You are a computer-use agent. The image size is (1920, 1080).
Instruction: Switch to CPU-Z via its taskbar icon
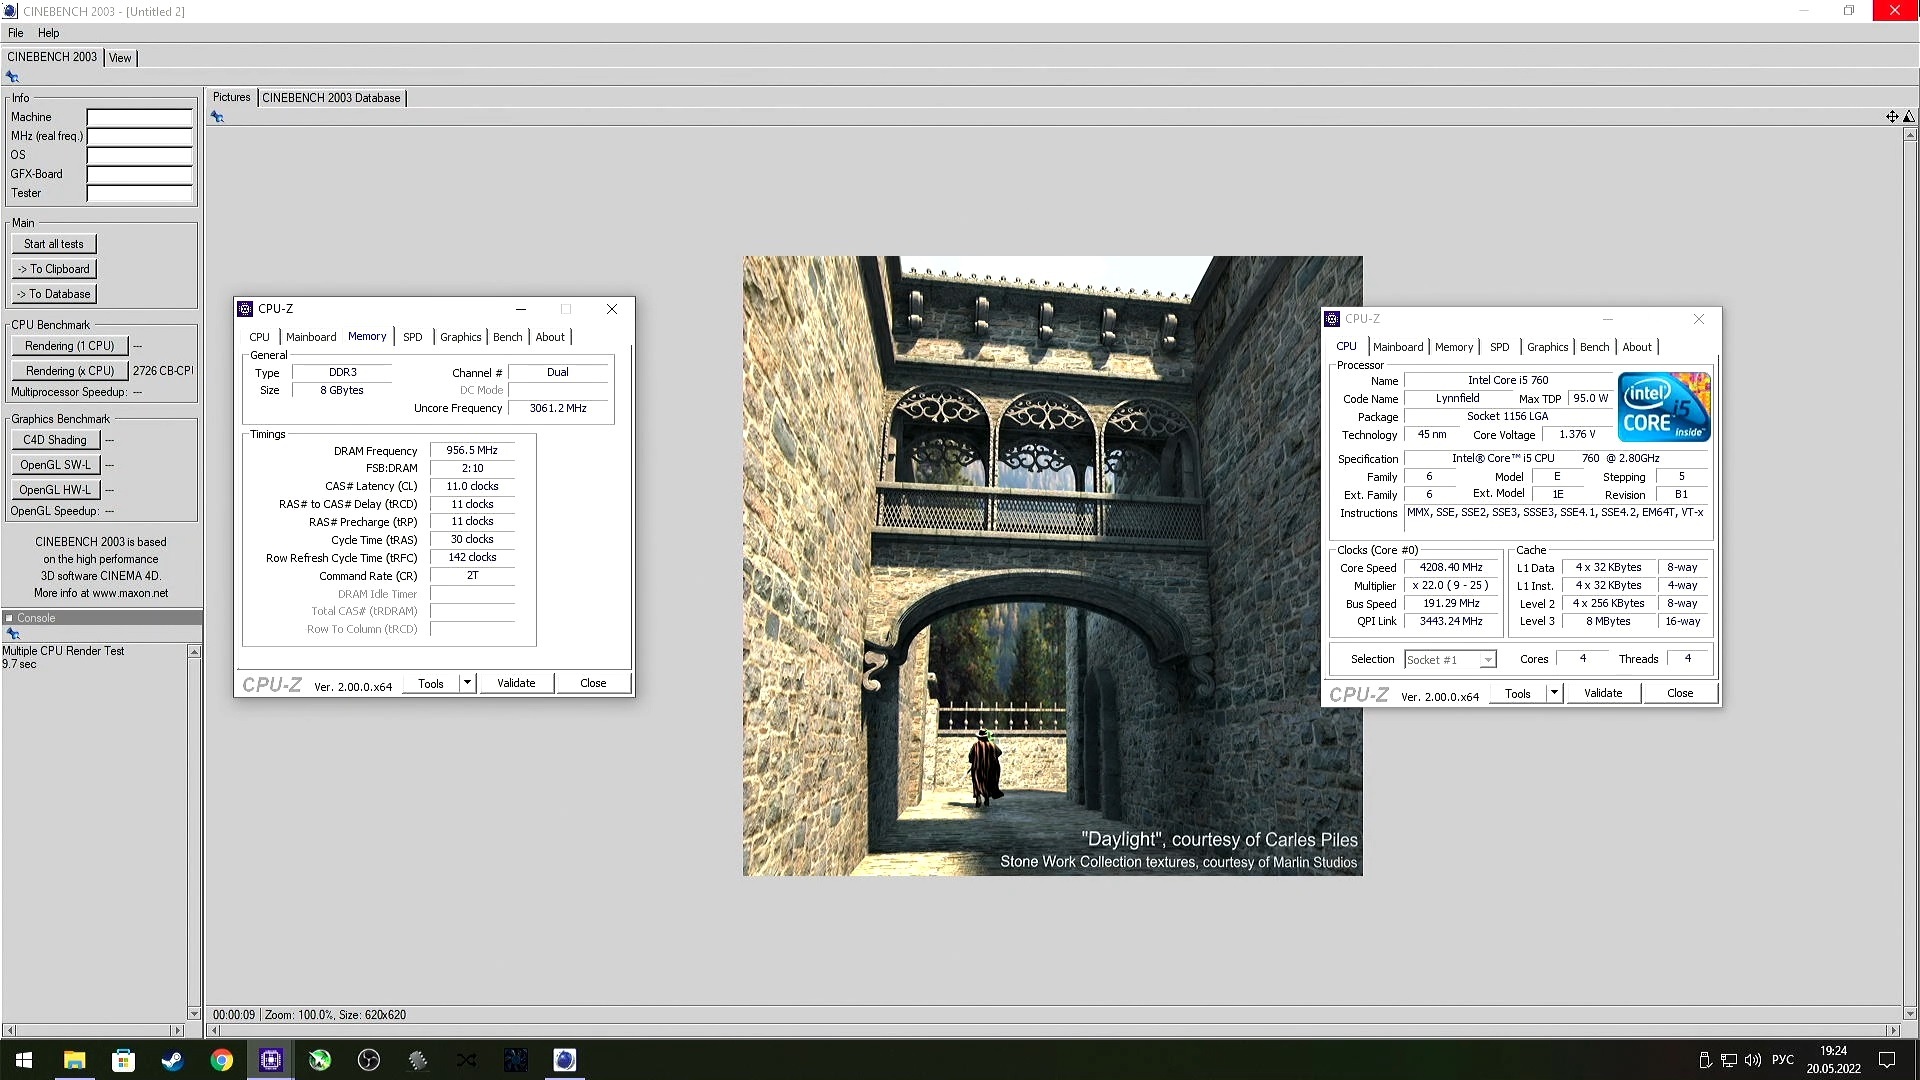pos(270,1060)
